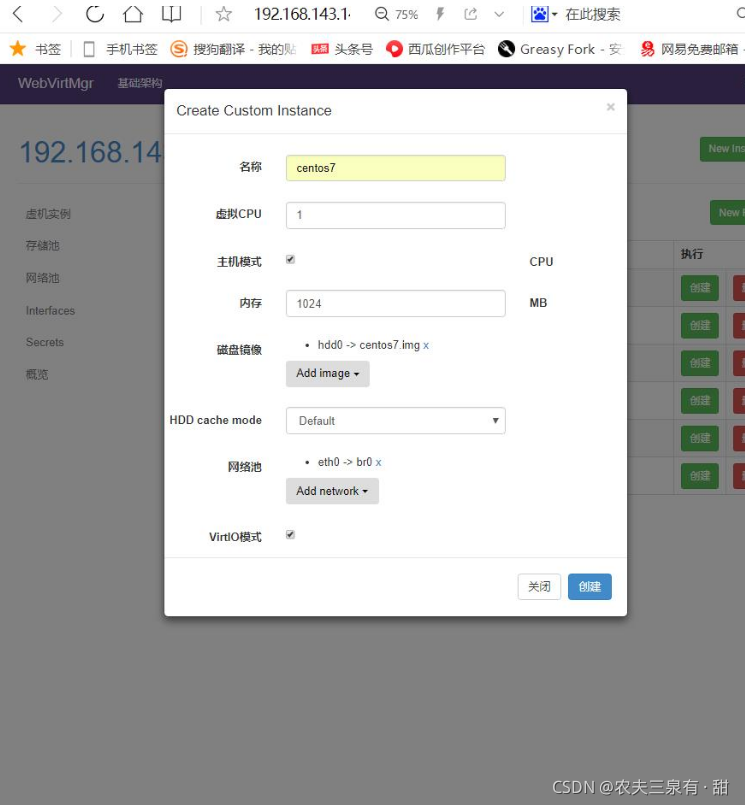Click the WebVirtMgr brand link

55,83
